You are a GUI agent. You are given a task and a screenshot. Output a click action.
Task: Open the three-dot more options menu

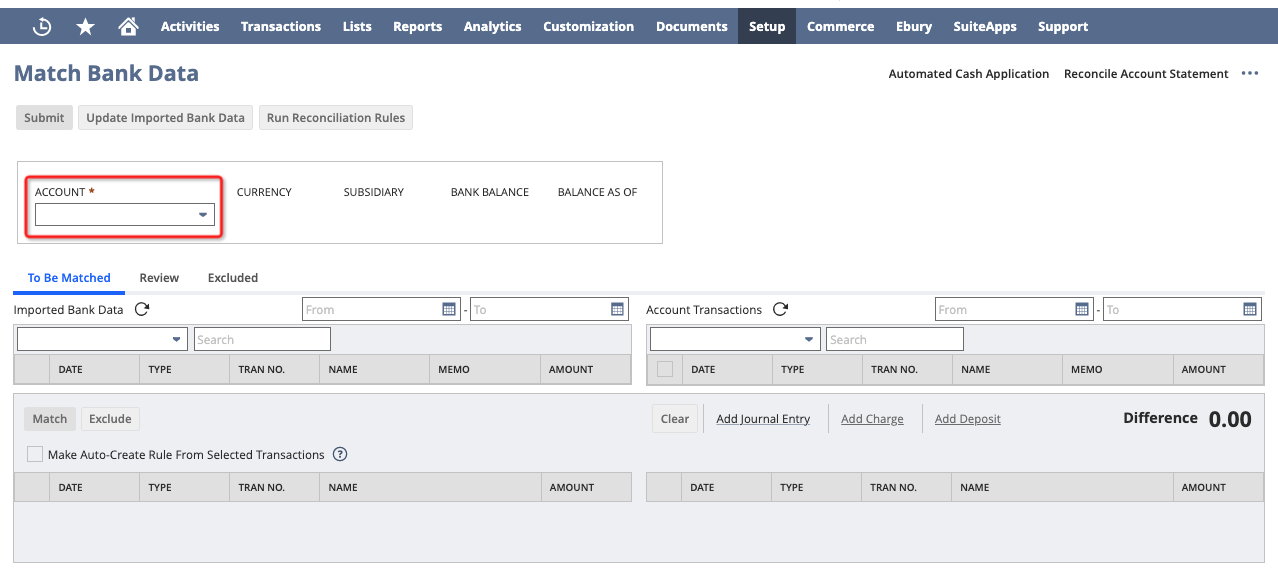tap(1250, 74)
